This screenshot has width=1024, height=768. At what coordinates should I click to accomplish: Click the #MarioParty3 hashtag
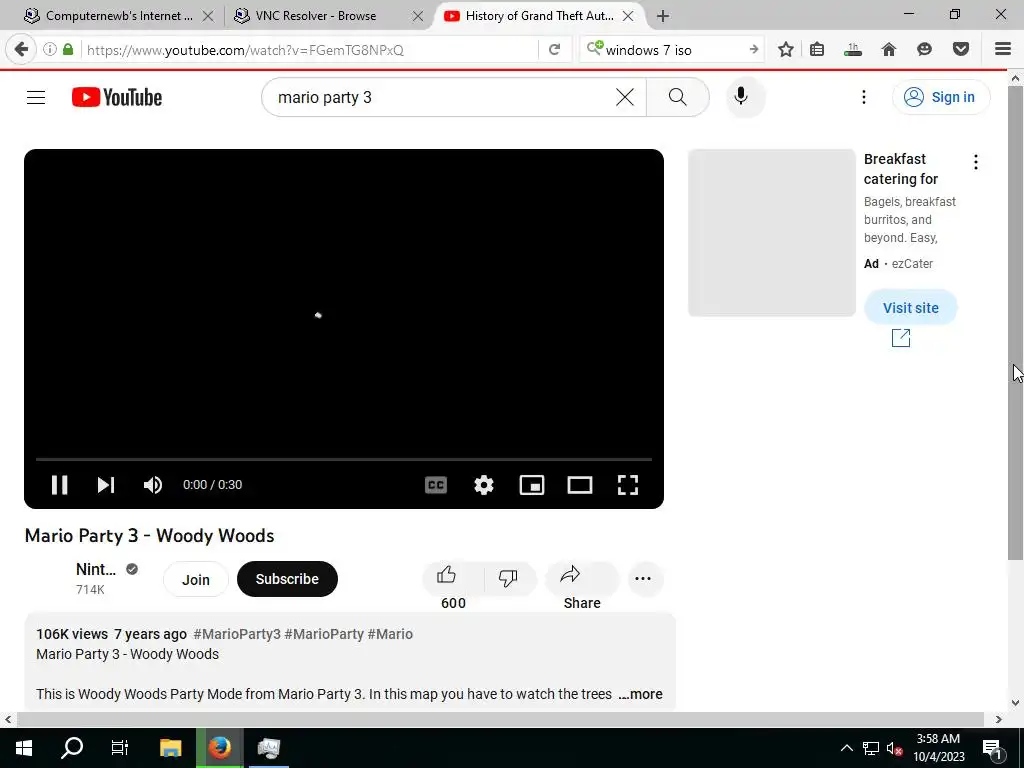coord(237,634)
